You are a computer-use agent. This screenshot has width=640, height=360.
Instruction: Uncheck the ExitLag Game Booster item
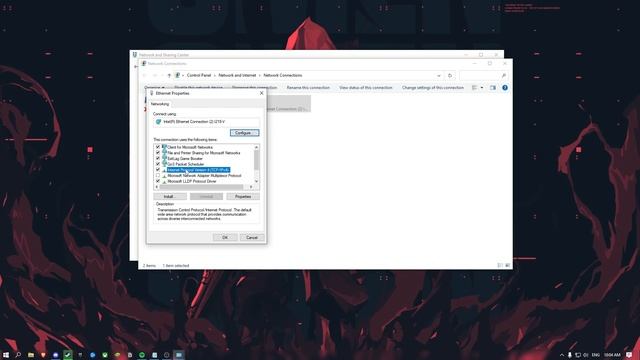pos(158,158)
